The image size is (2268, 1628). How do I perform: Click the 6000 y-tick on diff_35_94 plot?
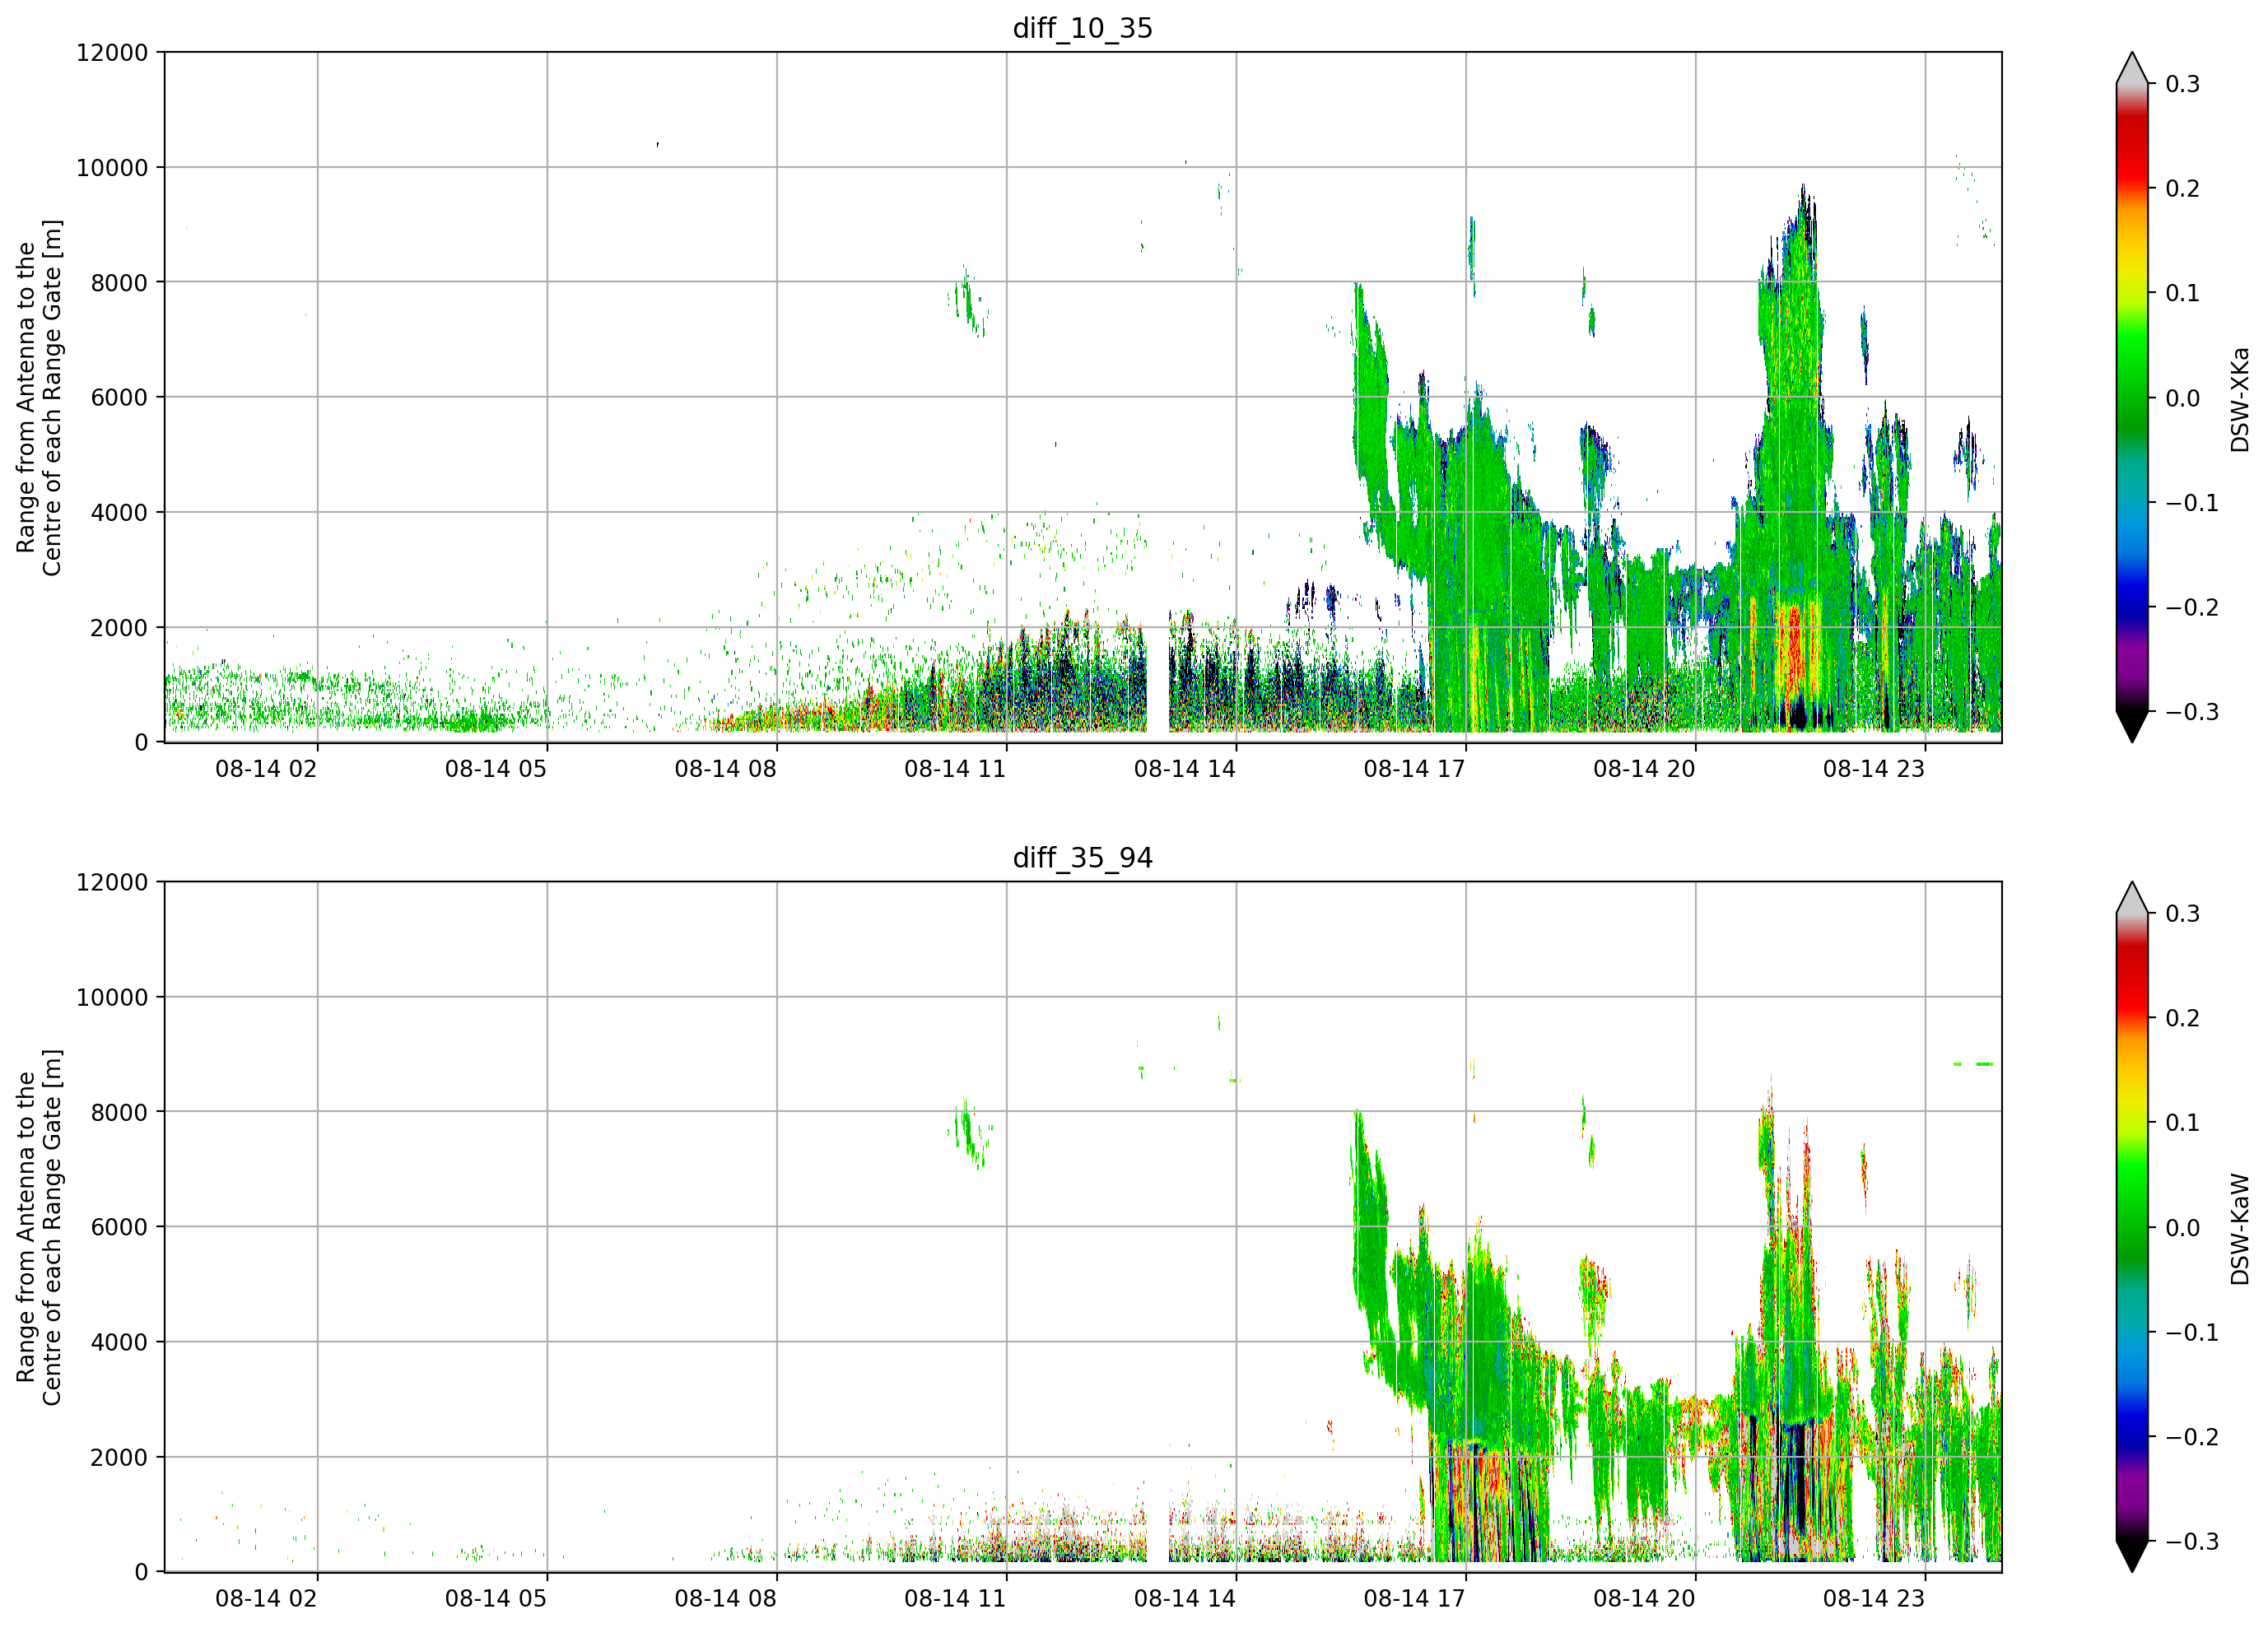point(119,1227)
